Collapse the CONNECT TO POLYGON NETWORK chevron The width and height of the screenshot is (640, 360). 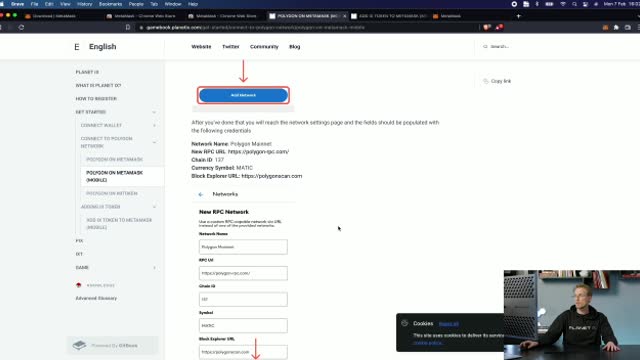pyautogui.click(x=154, y=142)
